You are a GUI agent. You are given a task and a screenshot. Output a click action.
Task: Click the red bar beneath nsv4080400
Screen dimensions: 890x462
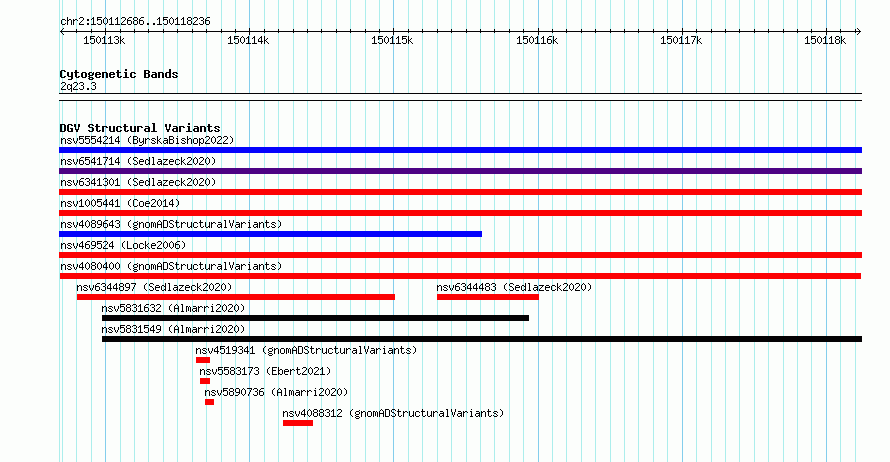(460, 276)
